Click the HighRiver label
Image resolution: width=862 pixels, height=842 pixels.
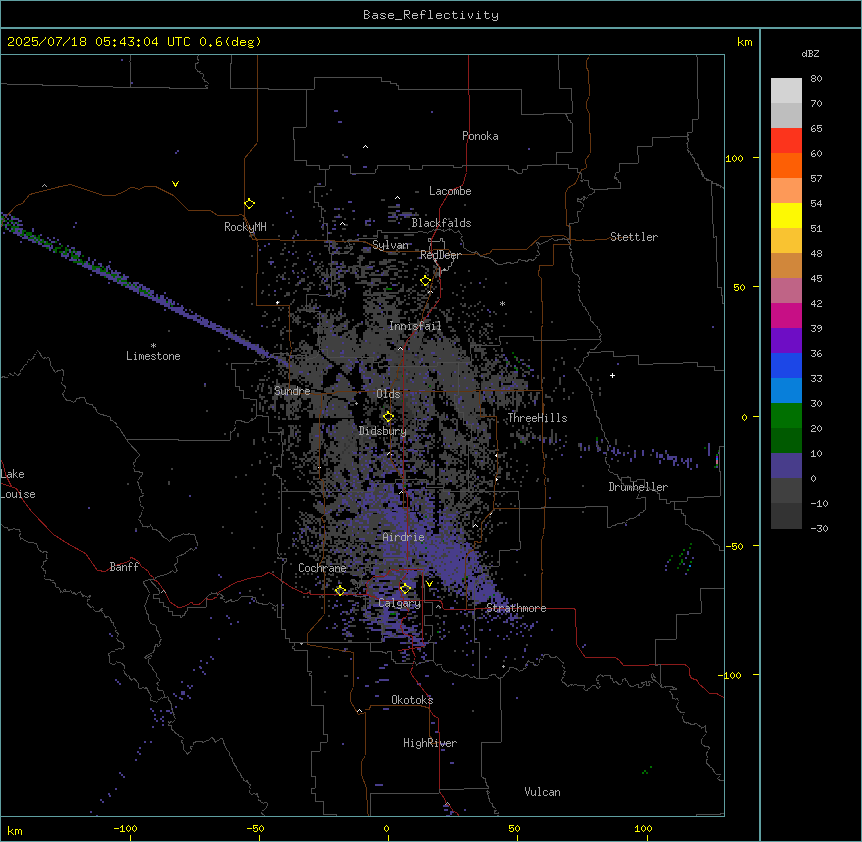pos(430,743)
